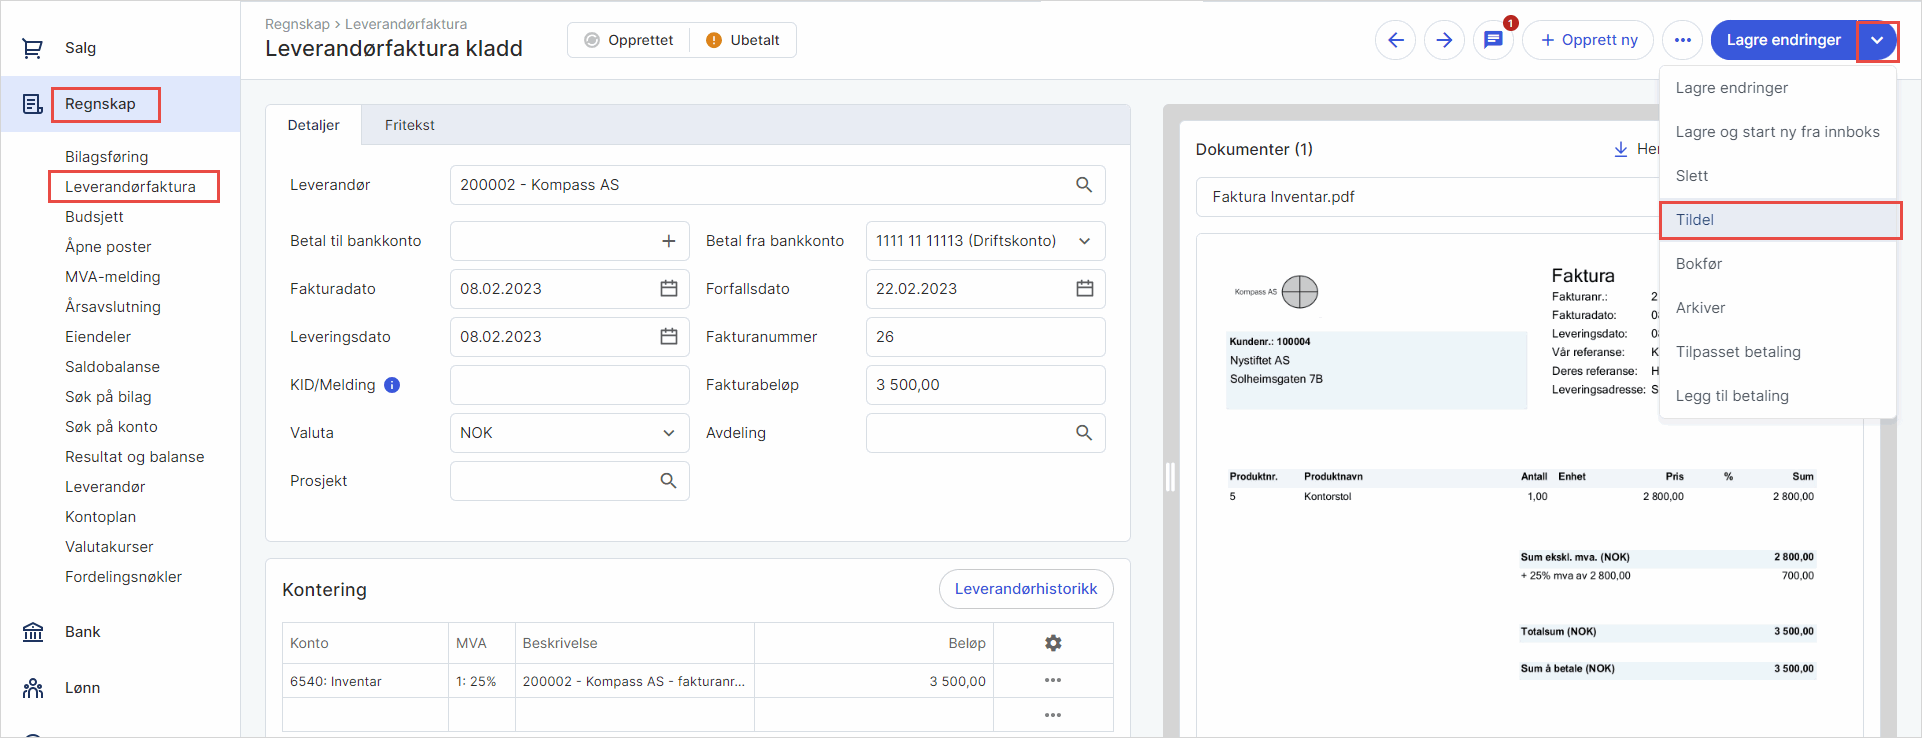
Task: Click the KID/Melding info icon
Action: 392,385
